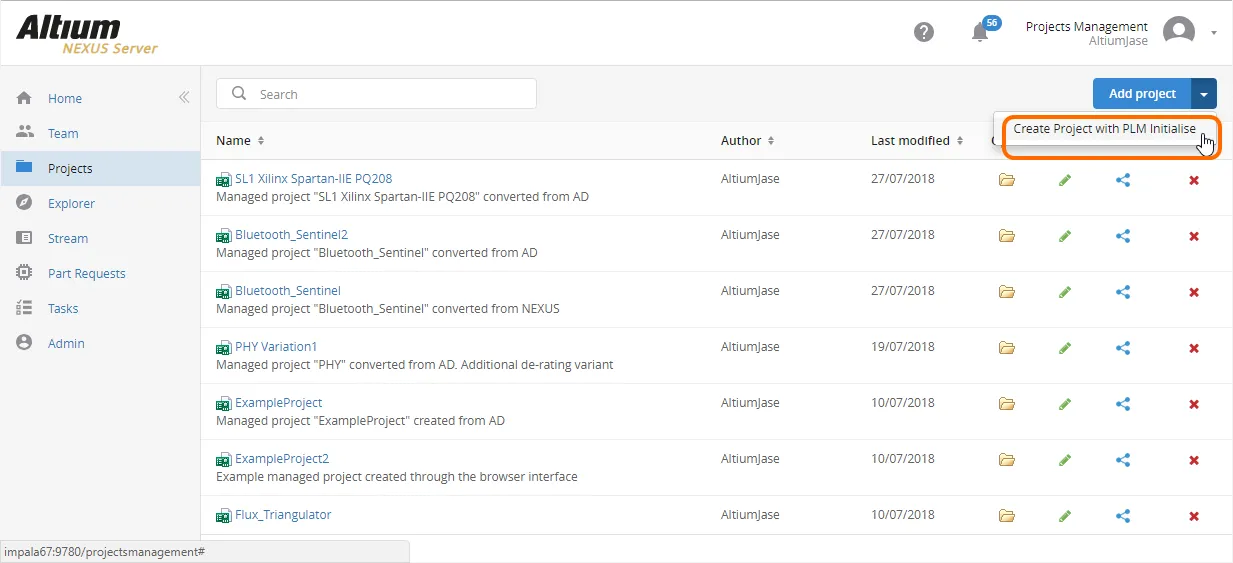Share the ExampleProject project
1233x563 pixels.
[x=1123, y=404]
